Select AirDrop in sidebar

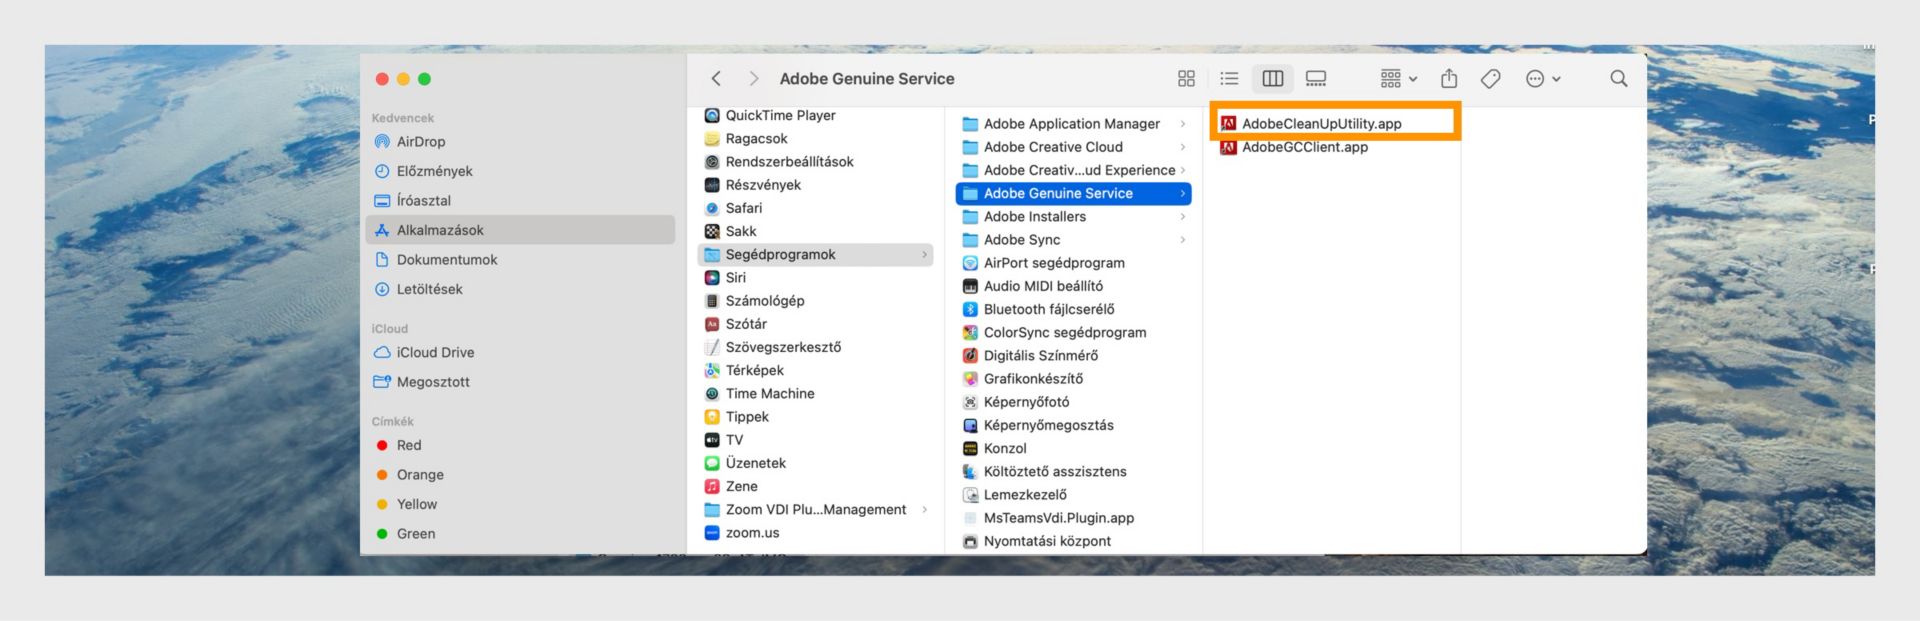520,142
